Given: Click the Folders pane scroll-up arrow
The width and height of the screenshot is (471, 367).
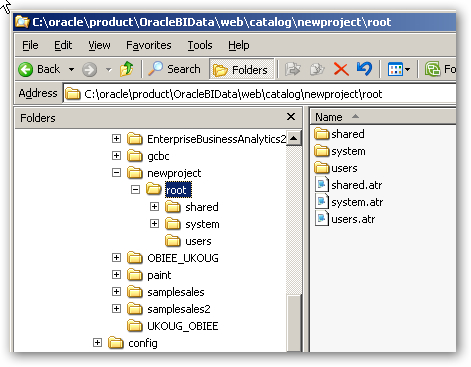Looking at the screenshot, I should [294, 138].
